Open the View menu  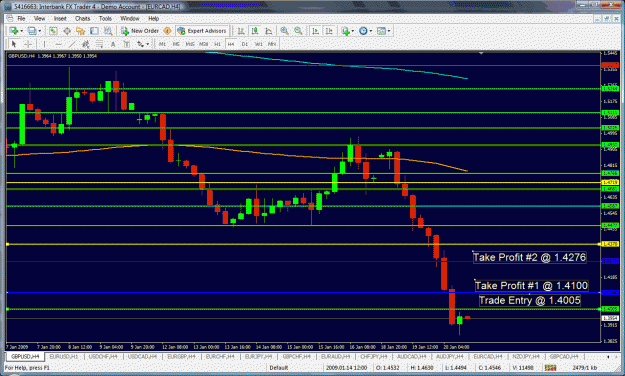pos(39,18)
